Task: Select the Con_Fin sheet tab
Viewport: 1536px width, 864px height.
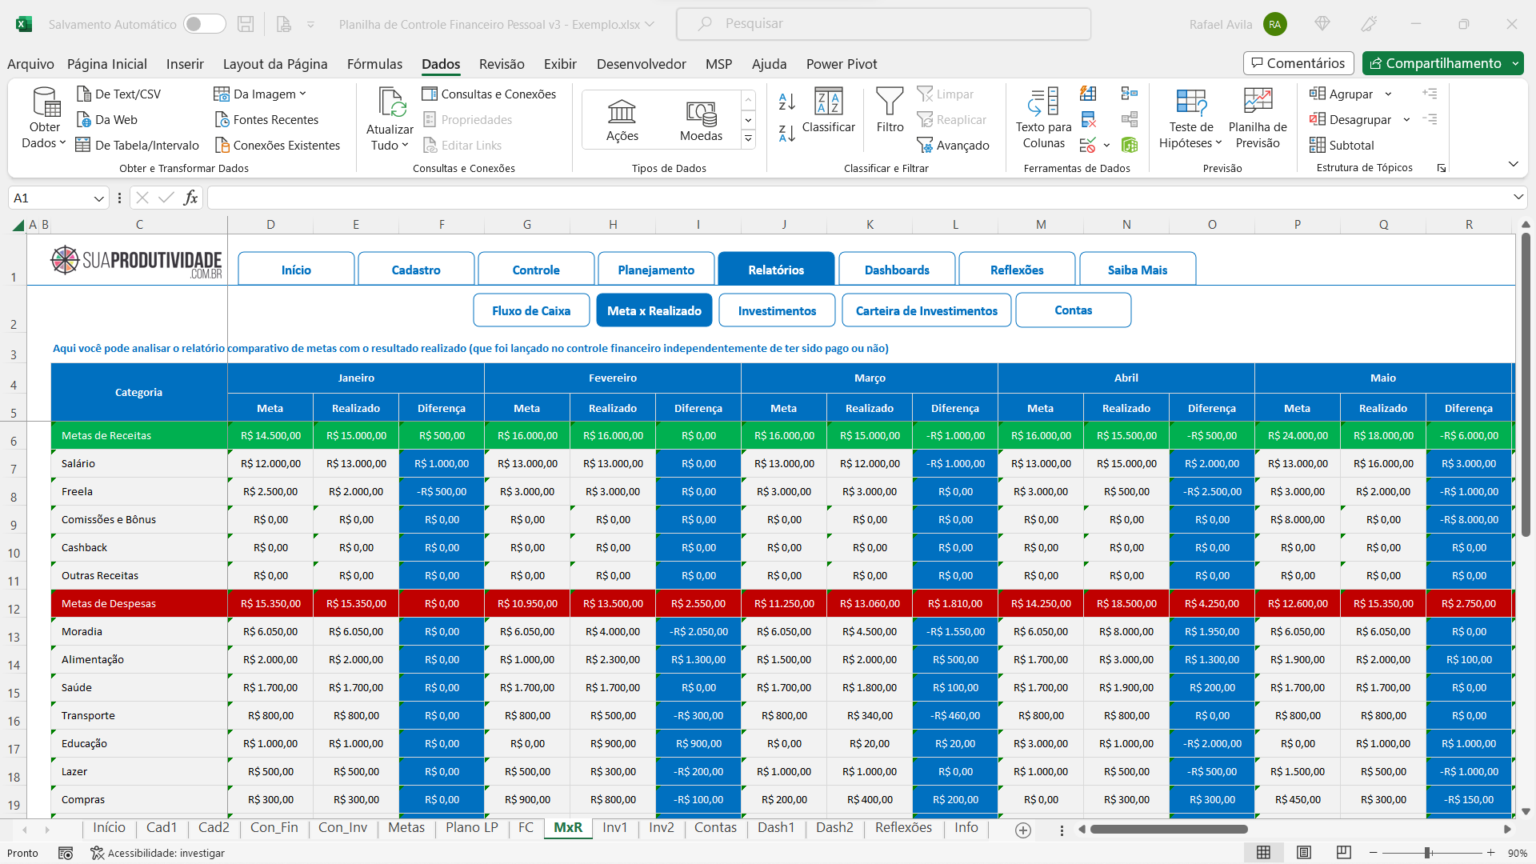Action: 274,827
